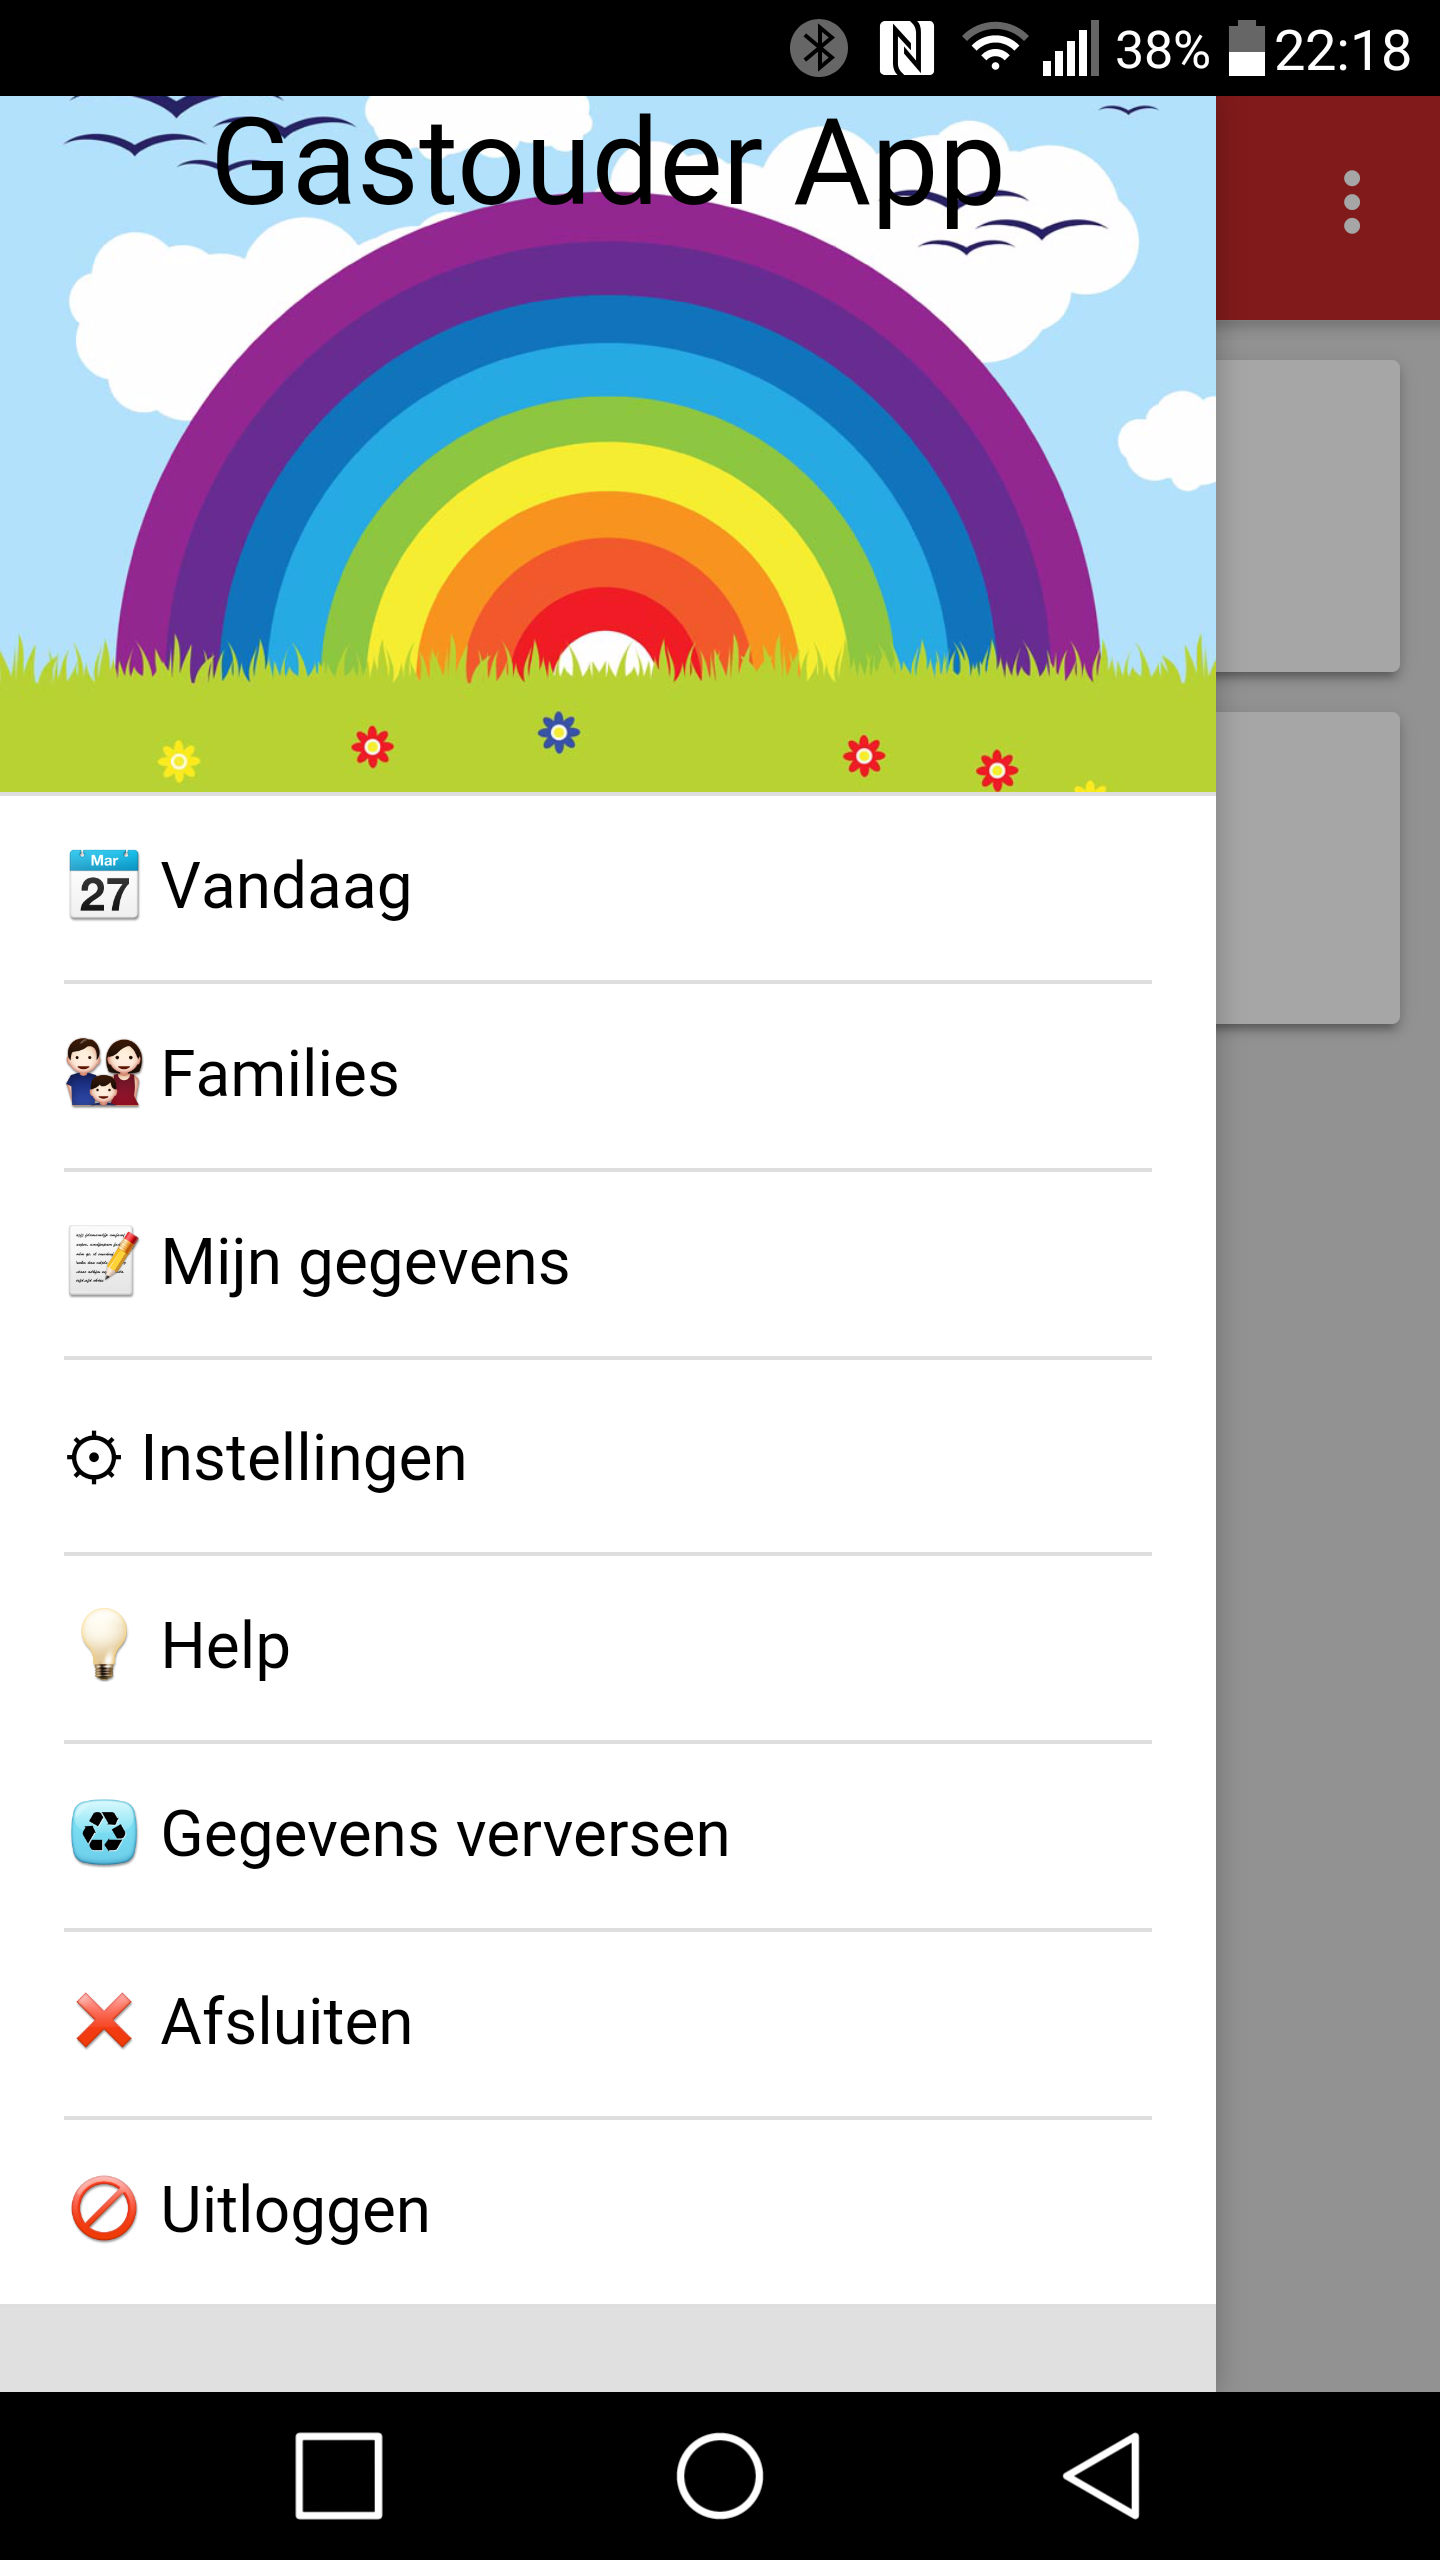
Task: Select the Gegevens verversen label
Action: point(446,1834)
